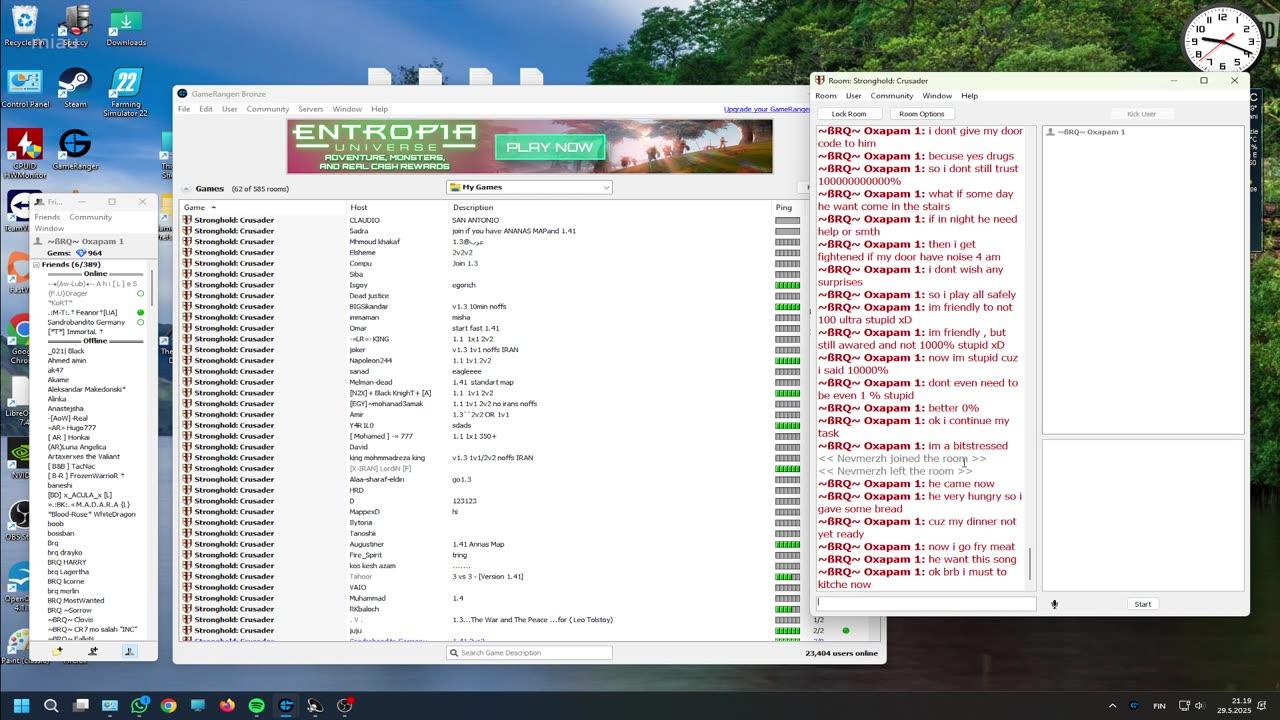Click Host column header
This screenshot has height=720, width=1280.
397,207
